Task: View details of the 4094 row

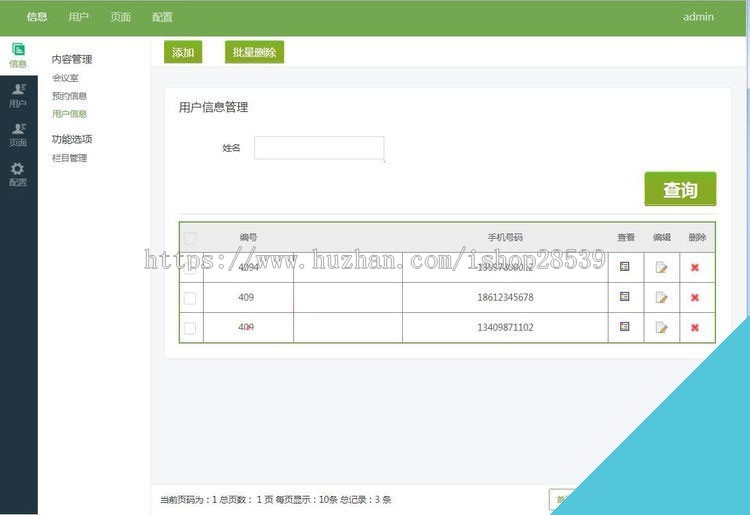Action: pos(624,266)
